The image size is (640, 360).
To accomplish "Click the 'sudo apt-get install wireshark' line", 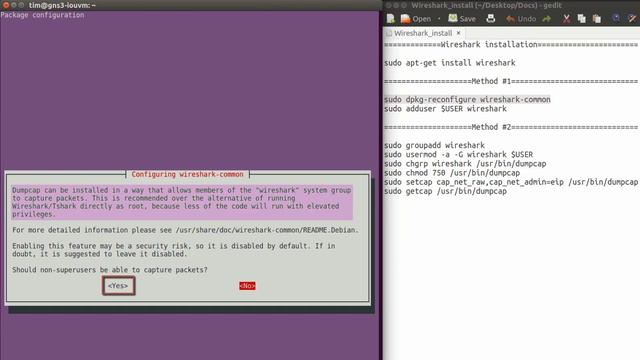I will tap(450, 63).
